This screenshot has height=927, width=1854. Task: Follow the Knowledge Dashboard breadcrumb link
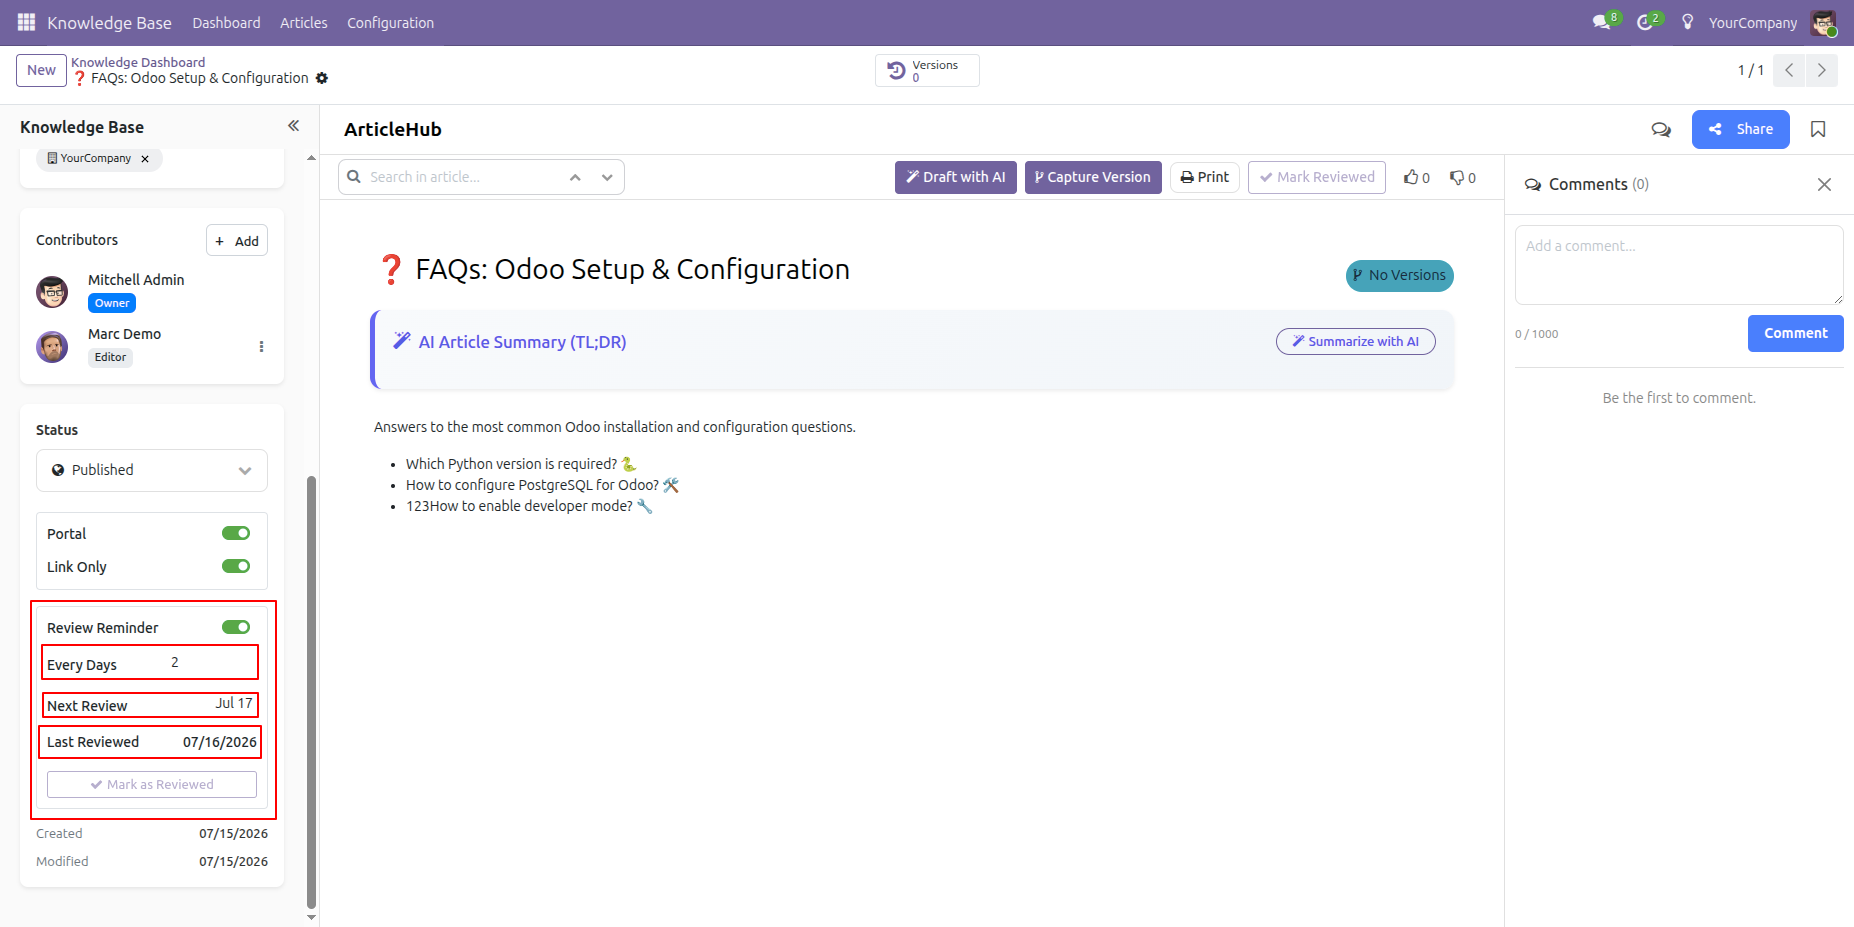(138, 62)
